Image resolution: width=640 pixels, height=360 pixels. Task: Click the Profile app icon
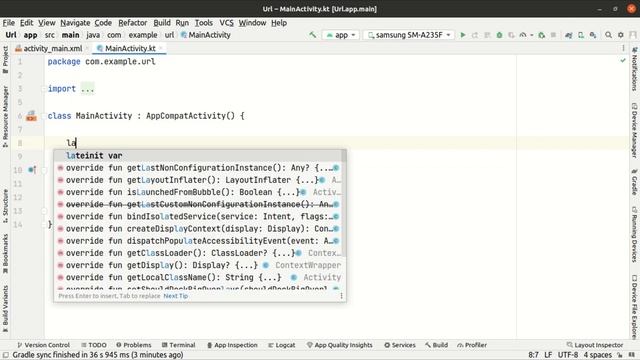(x=523, y=35)
